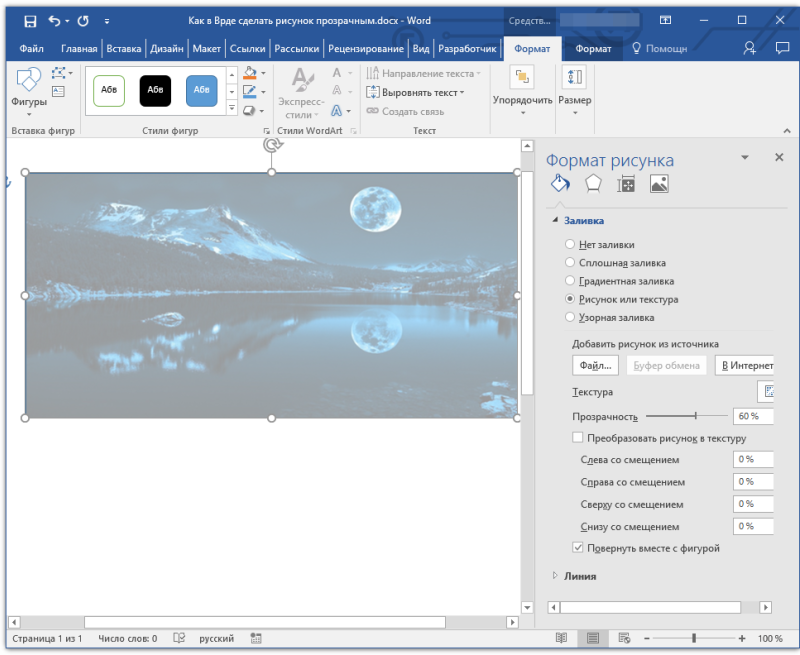Open the Вставка ribbon tab

pos(123,49)
